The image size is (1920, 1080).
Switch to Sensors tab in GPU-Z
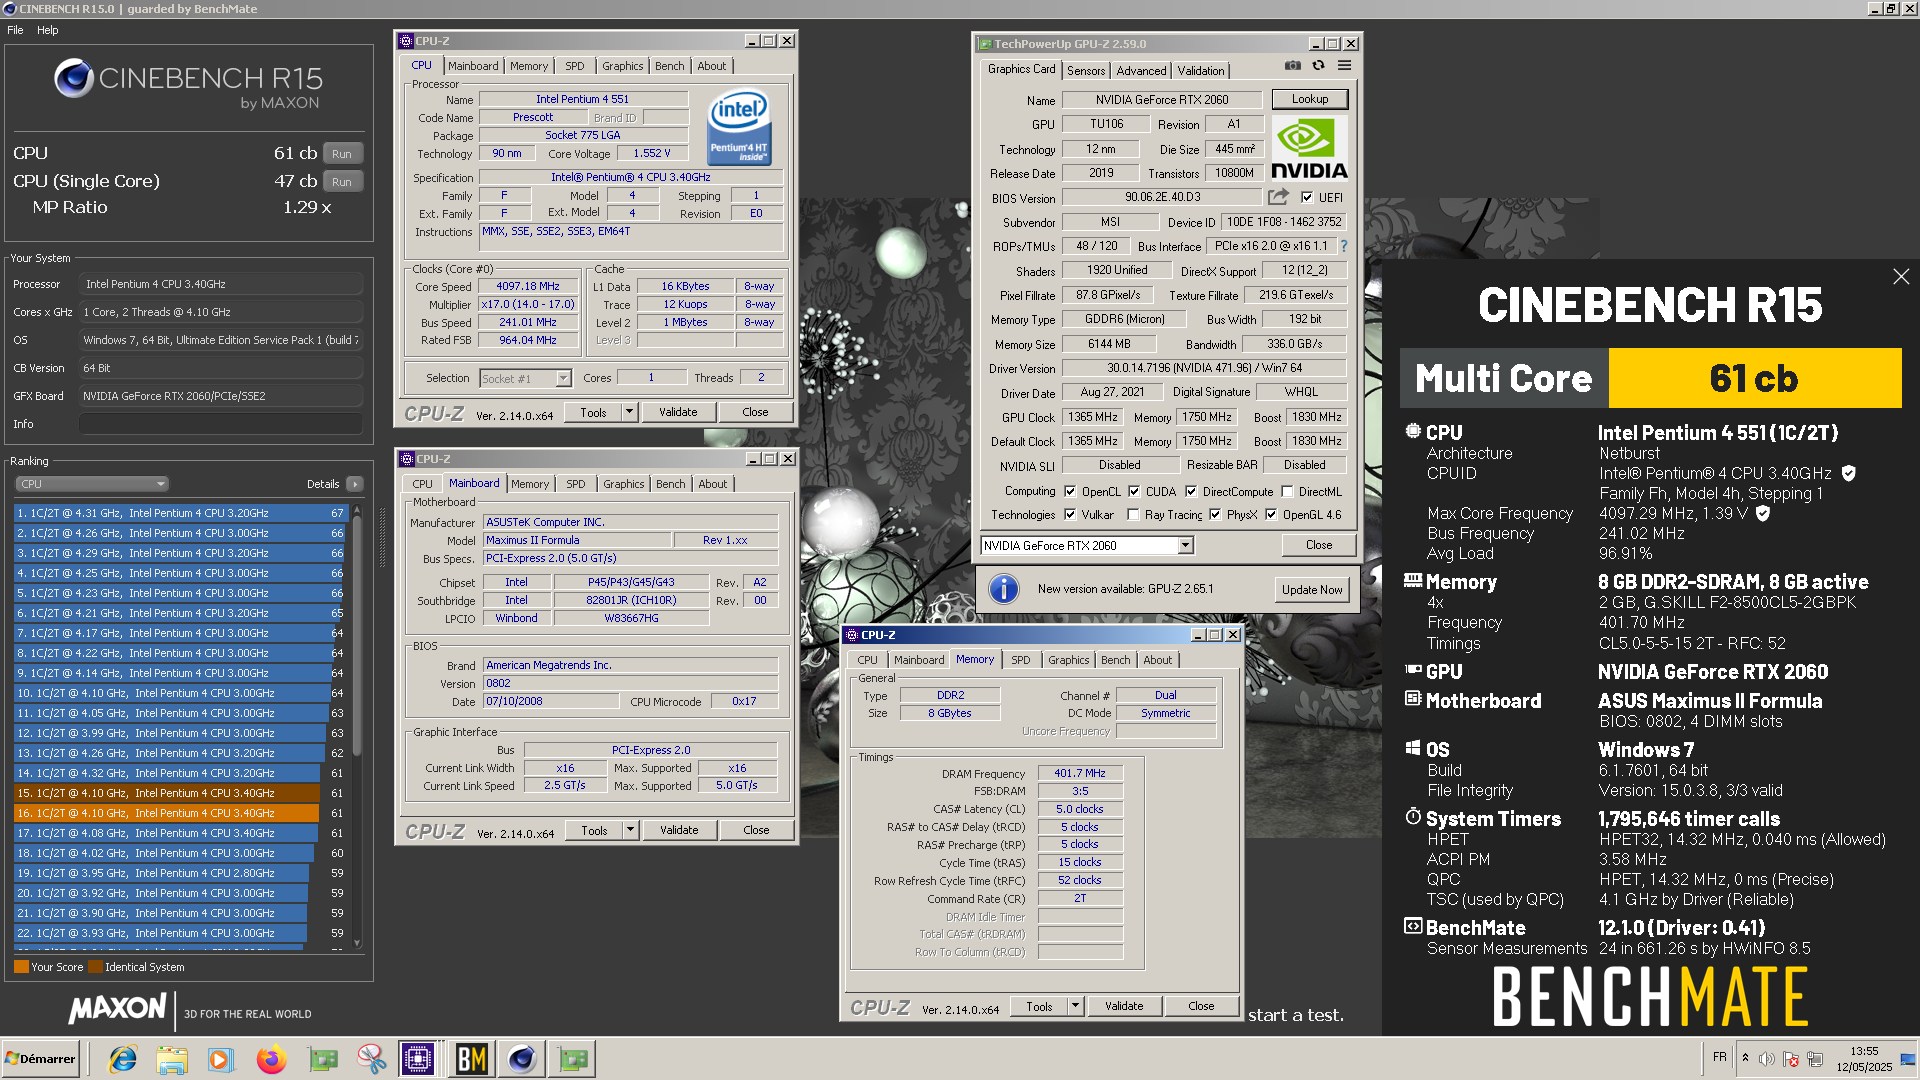[x=1086, y=71]
